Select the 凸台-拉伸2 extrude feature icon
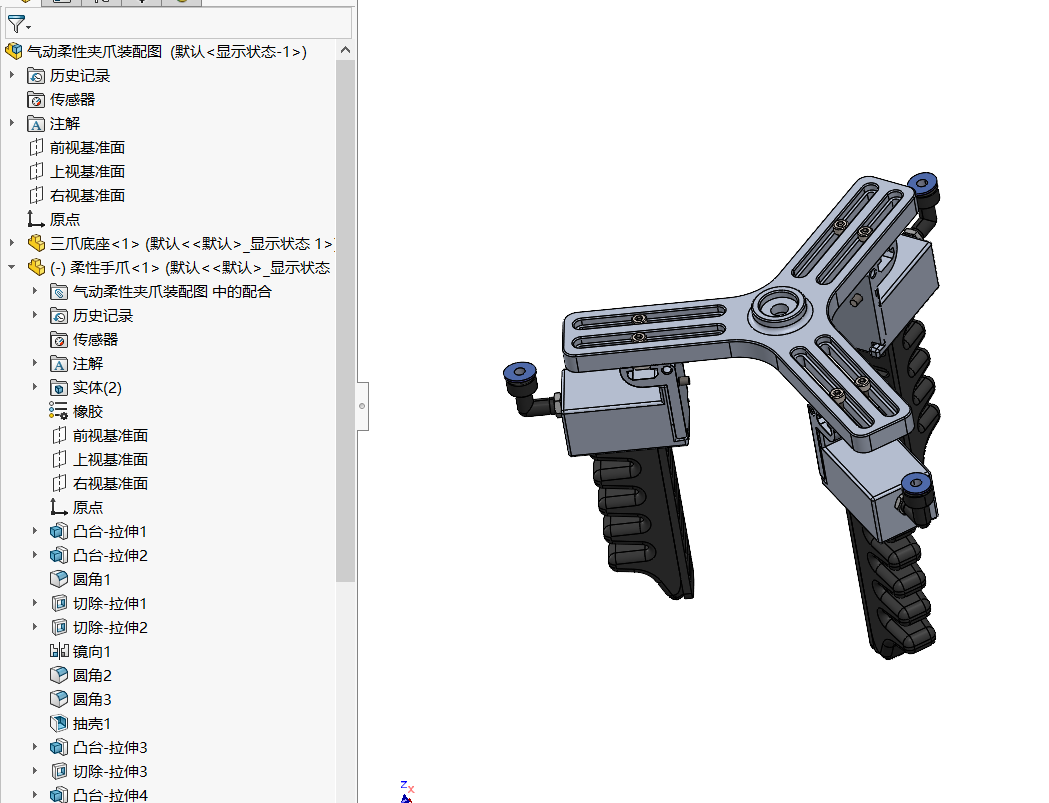 click(x=59, y=556)
